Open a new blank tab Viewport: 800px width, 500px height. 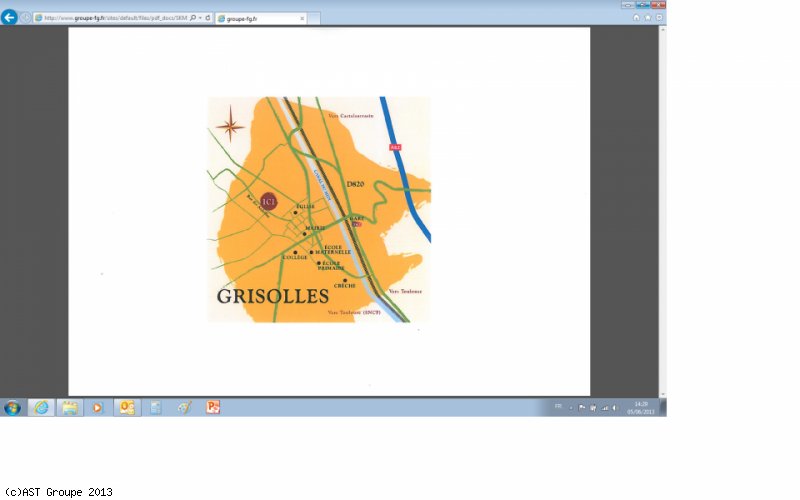(314, 18)
